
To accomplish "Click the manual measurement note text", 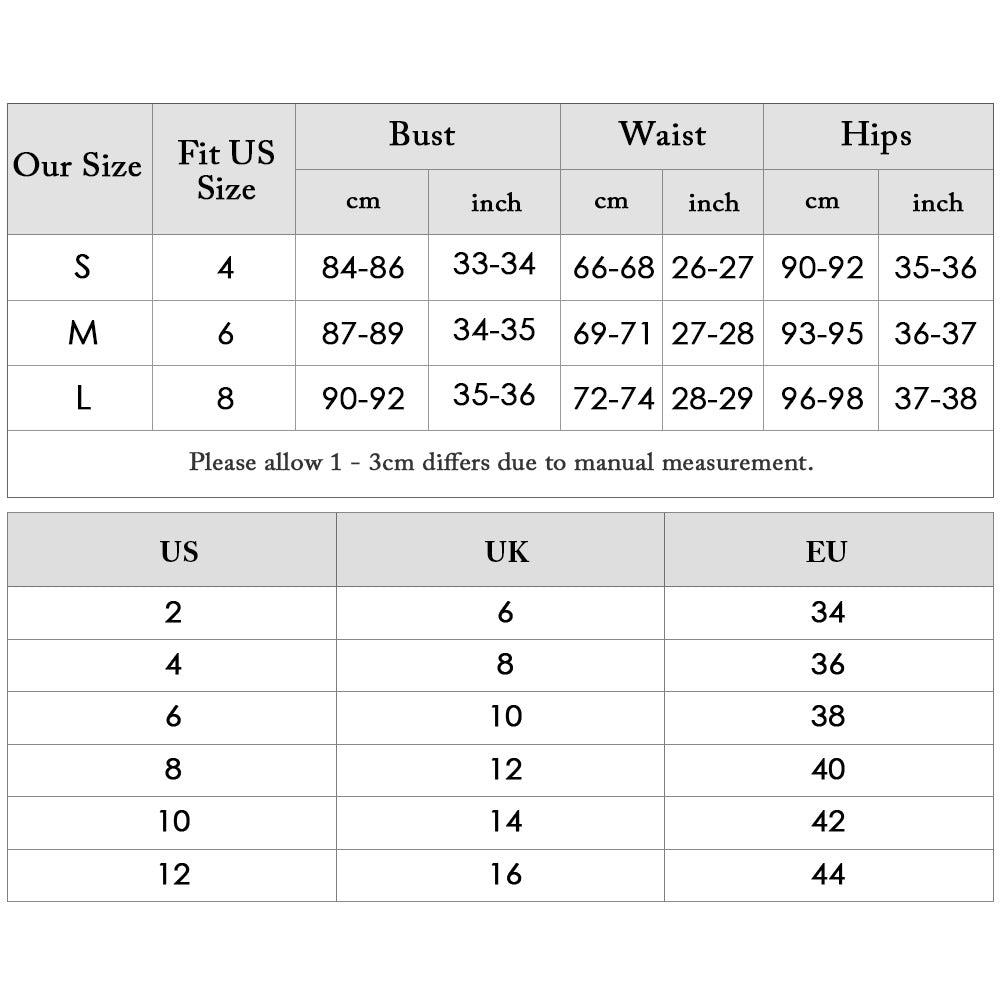I will tap(501, 463).
